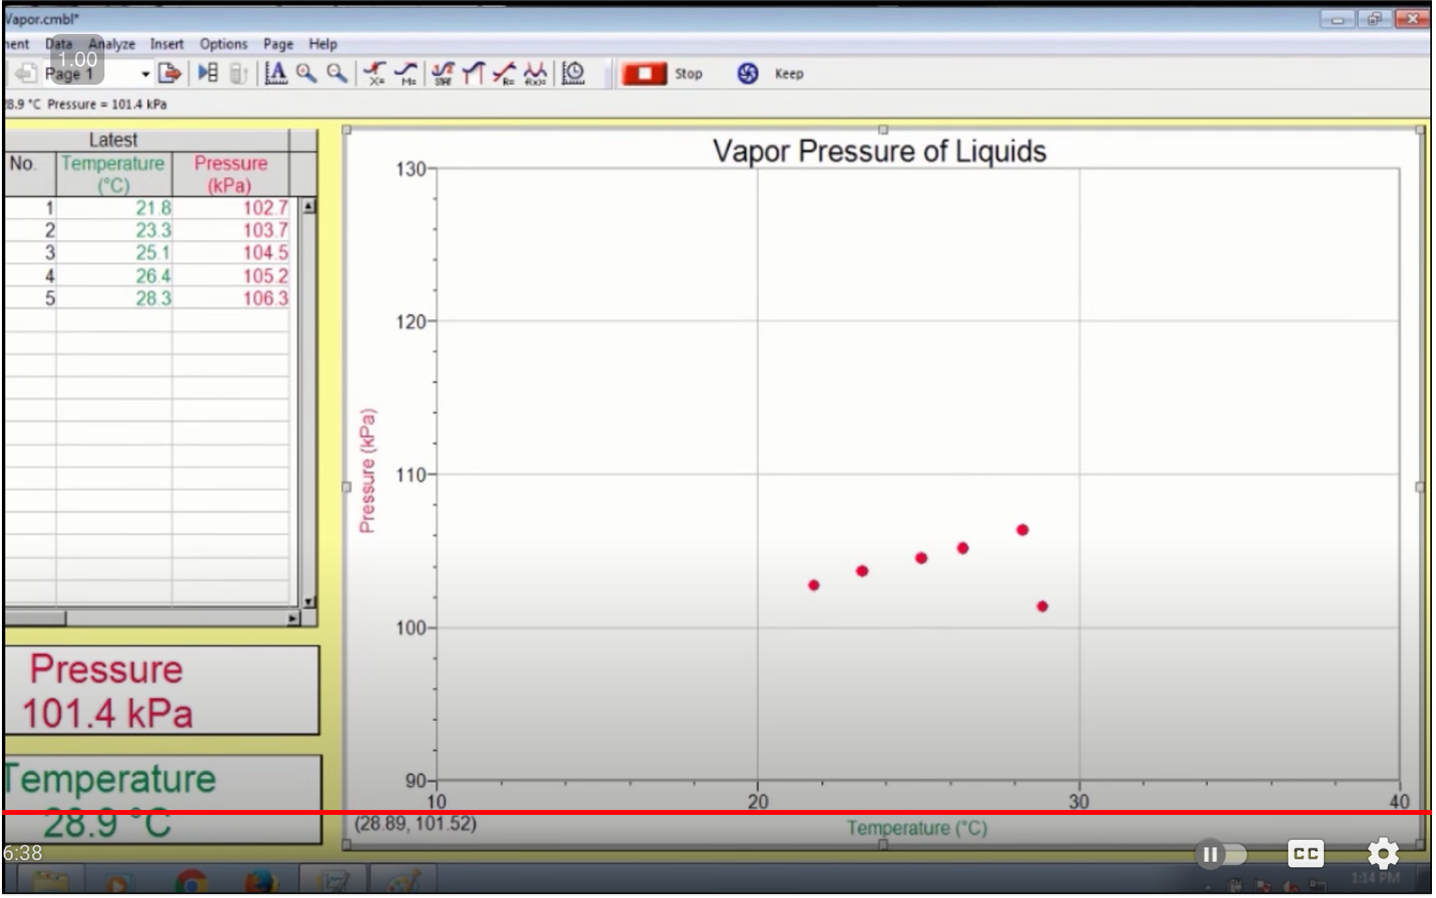Open the Page 1 dropdown
This screenshot has width=1436, height=898.
pos(145,74)
